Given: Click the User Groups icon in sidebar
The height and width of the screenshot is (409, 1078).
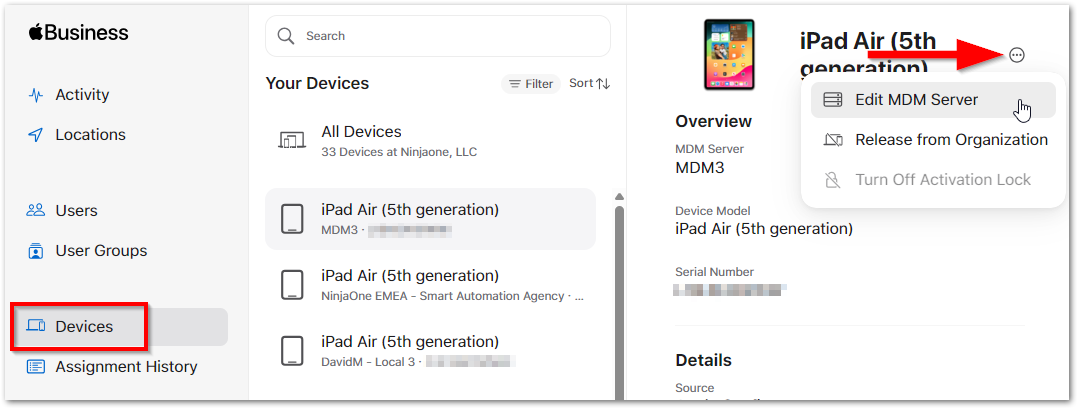Looking at the screenshot, I should coord(36,251).
